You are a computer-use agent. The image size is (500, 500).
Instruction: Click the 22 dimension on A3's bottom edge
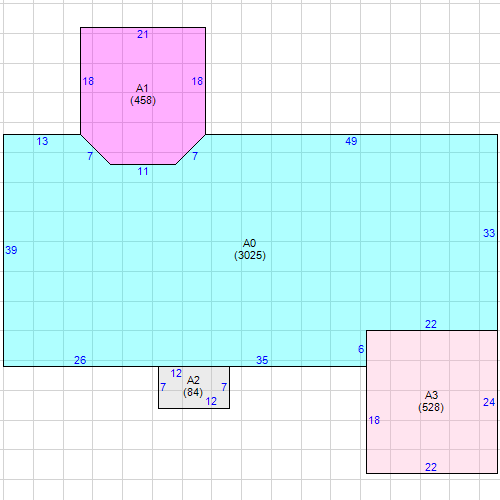point(431,467)
